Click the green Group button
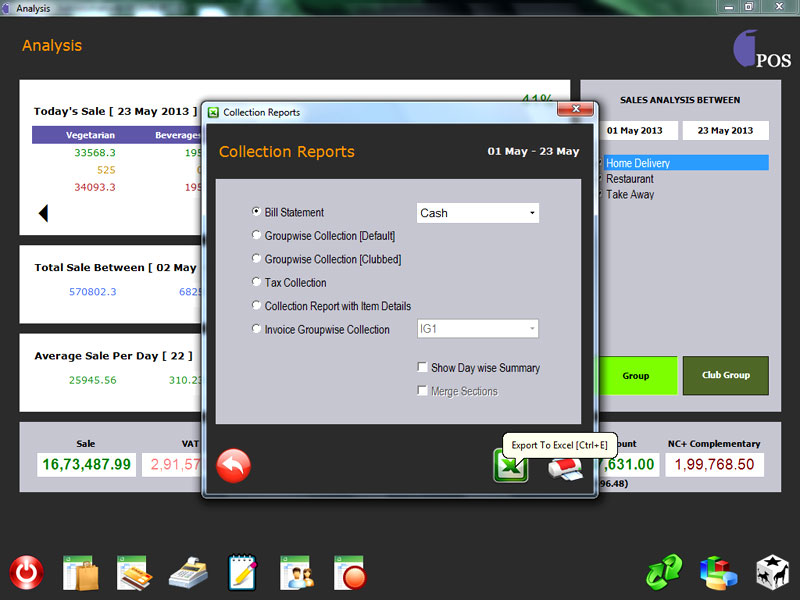The width and height of the screenshot is (800, 600). pos(635,376)
